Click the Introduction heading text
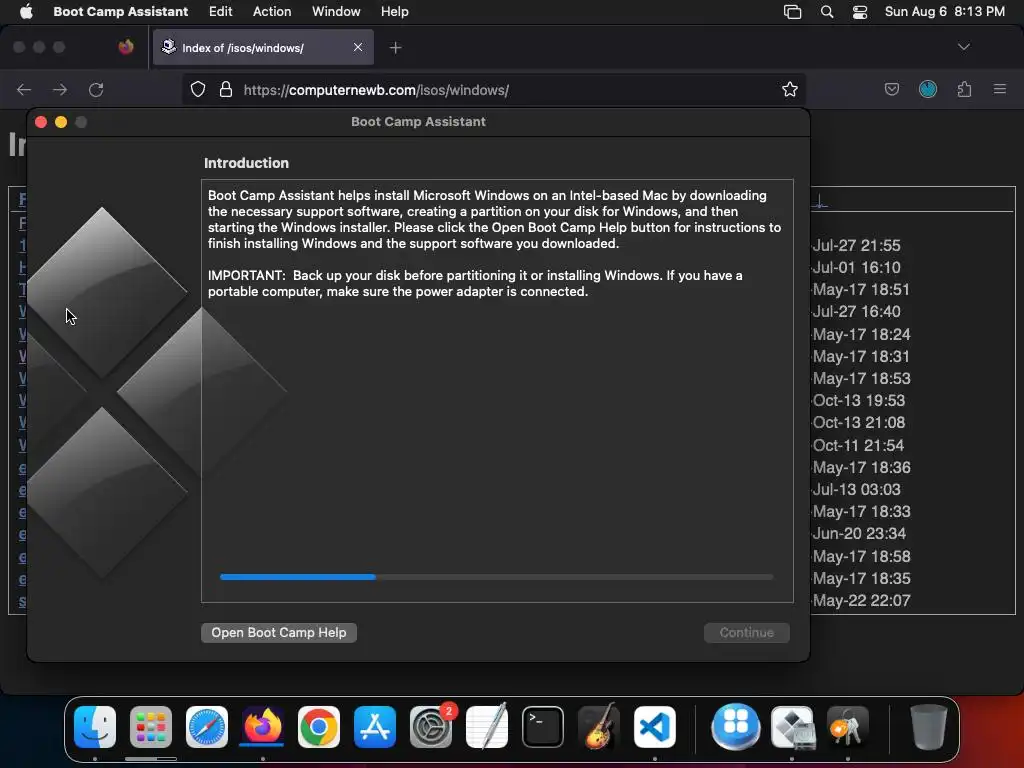 click(246, 163)
